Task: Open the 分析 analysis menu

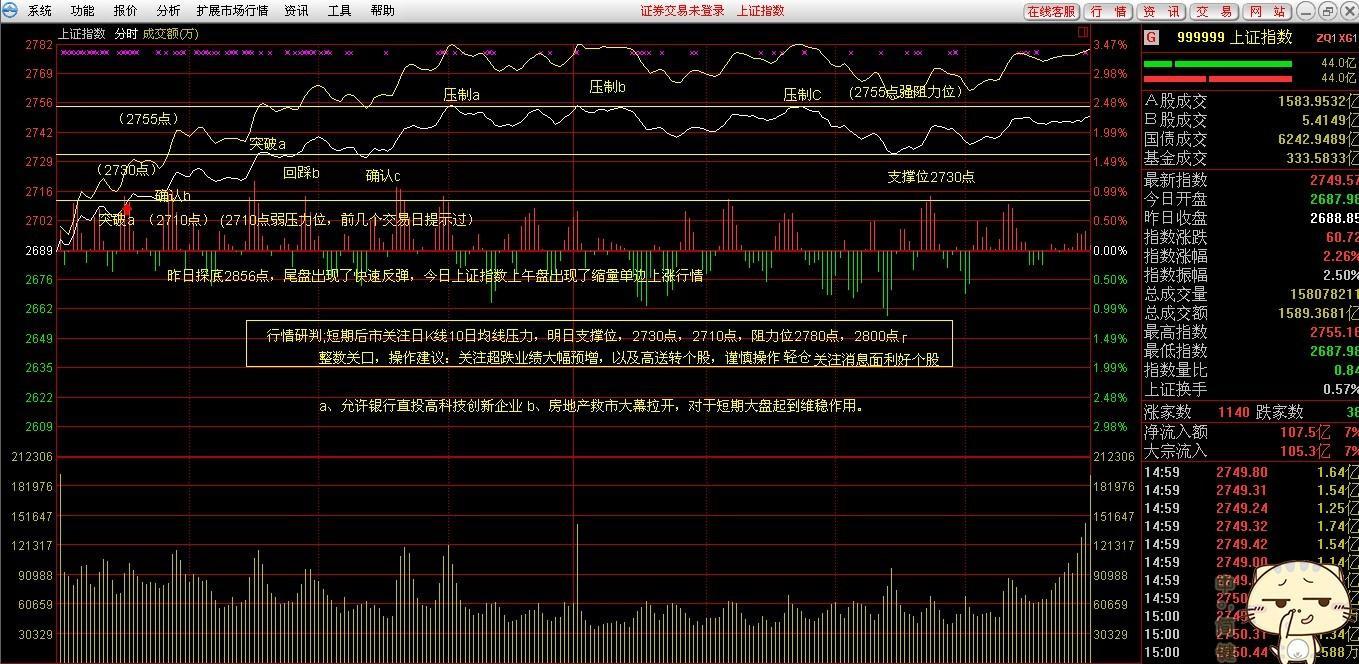Action: pyautogui.click(x=168, y=11)
